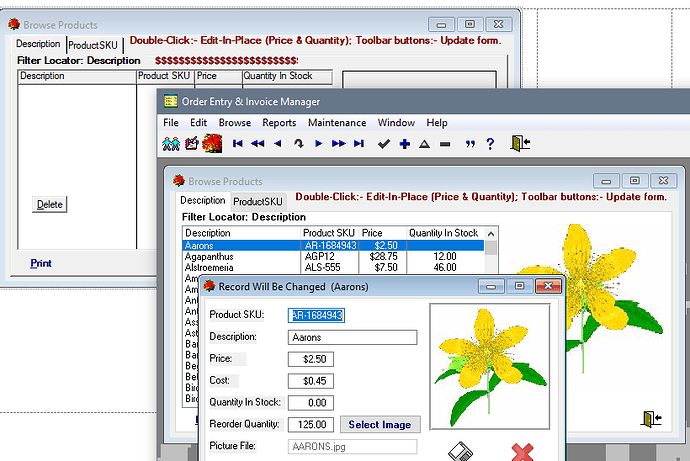This screenshot has width=690, height=461.
Task: Open the Window menu
Action: pyautogui.click(x=396, y=123)
